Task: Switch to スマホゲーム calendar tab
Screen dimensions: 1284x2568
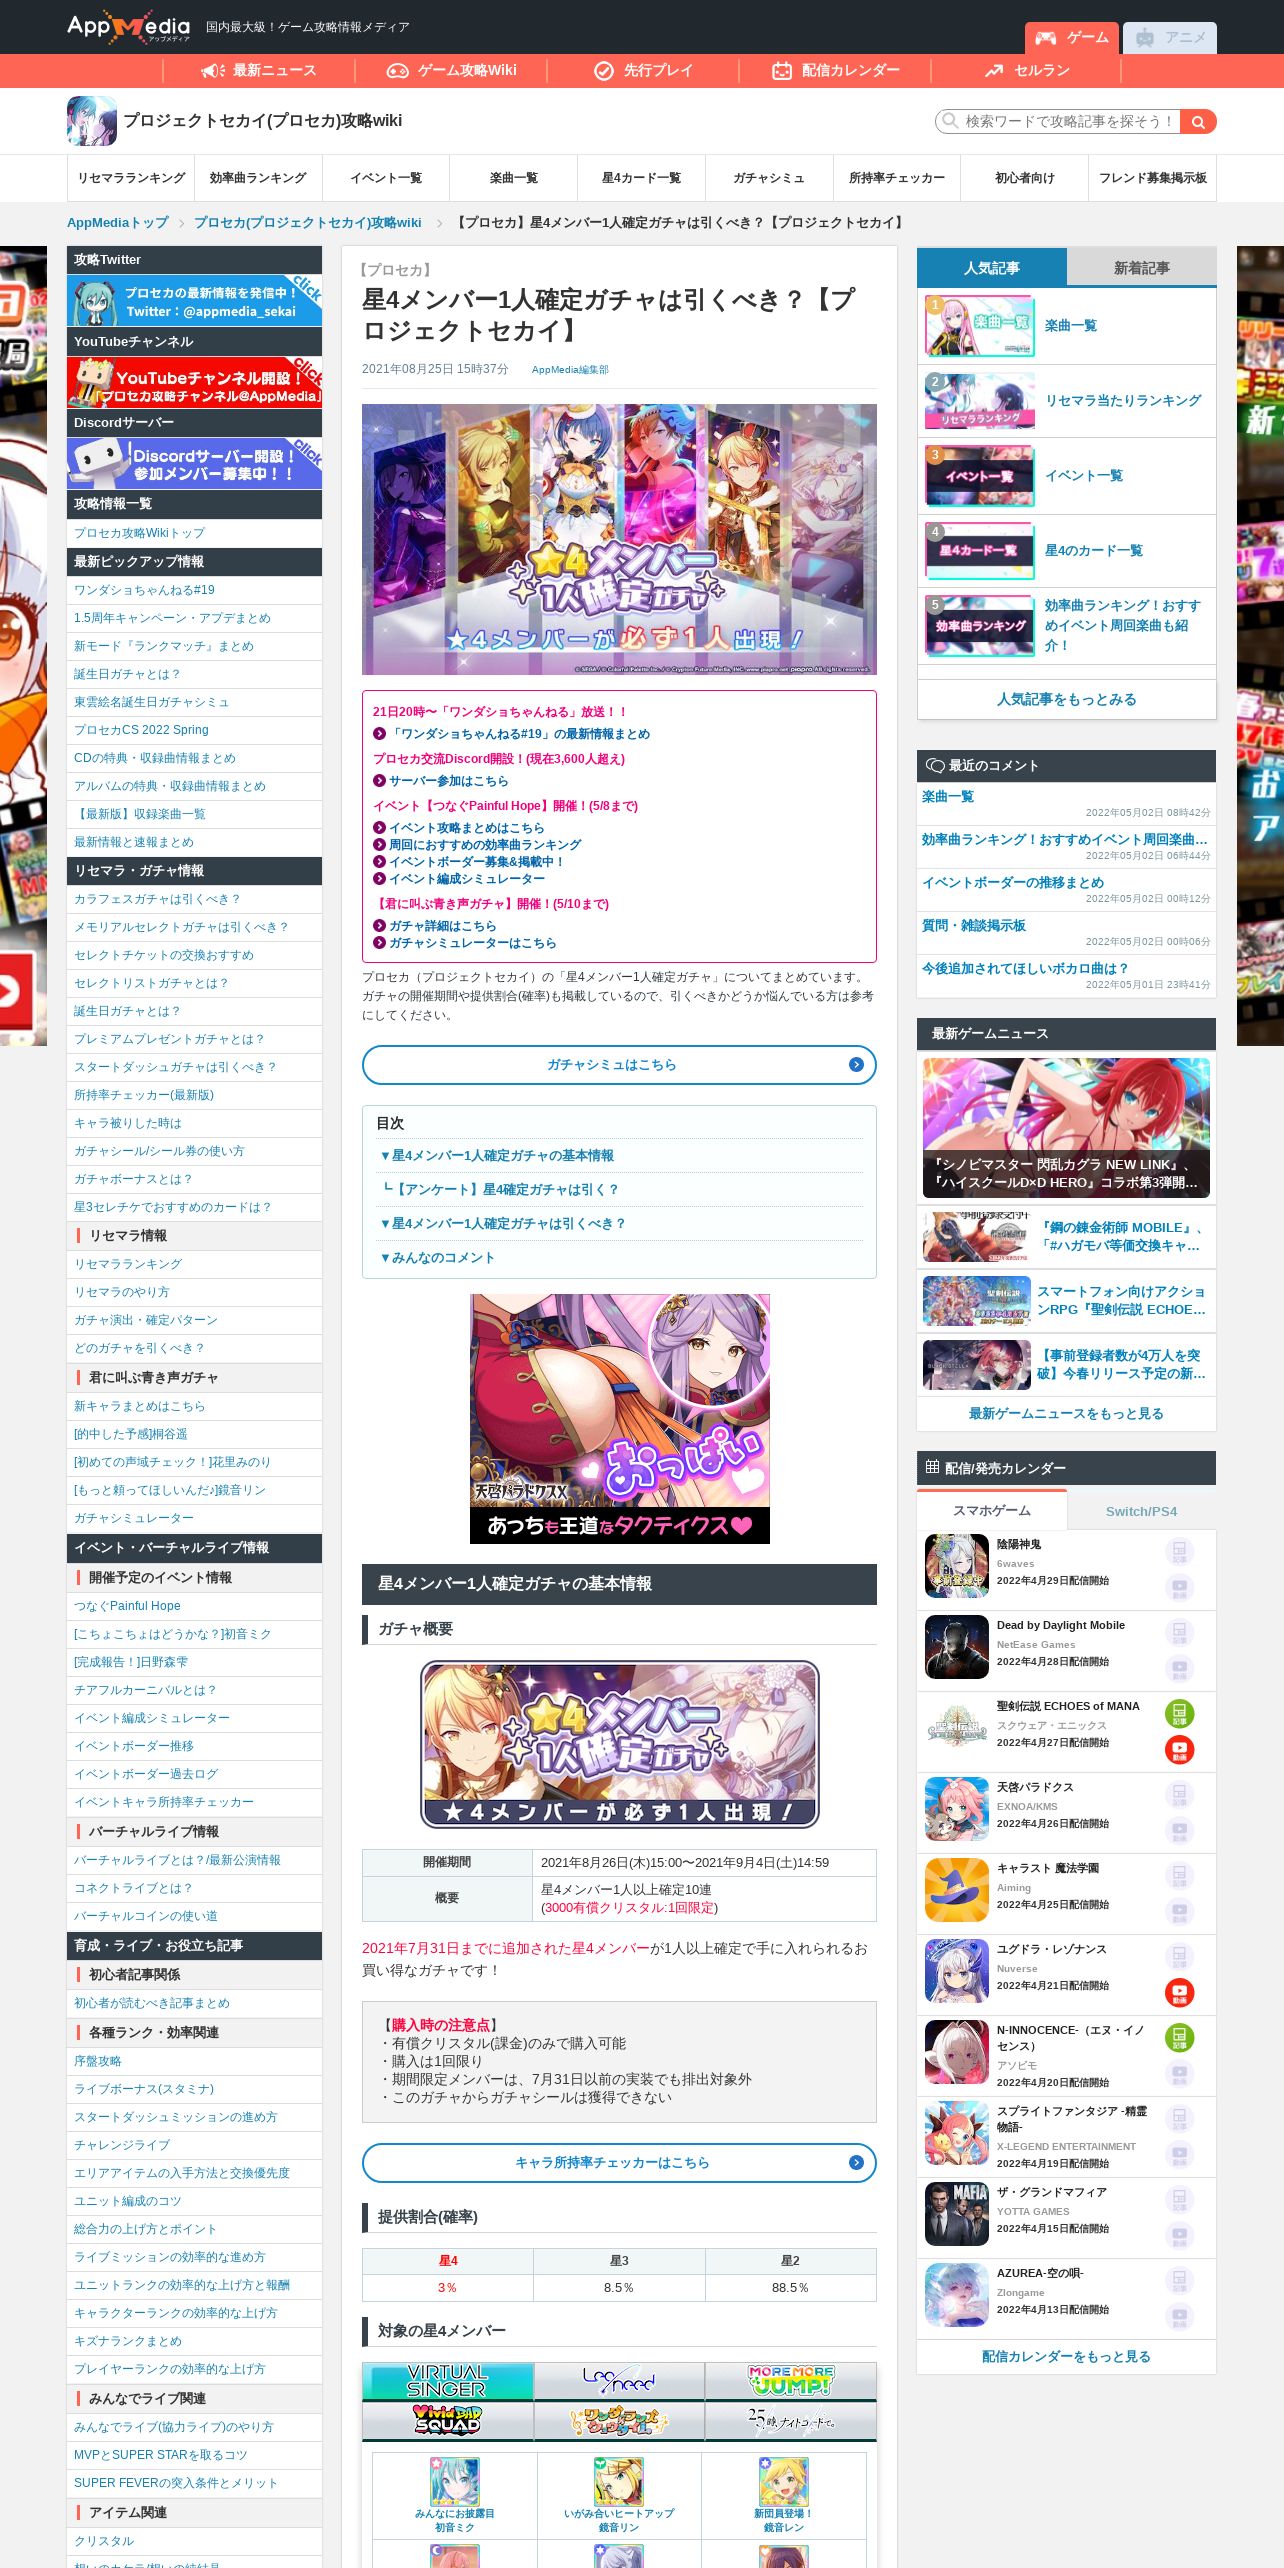Action: pyautogui.click(x=992, y=1510)
